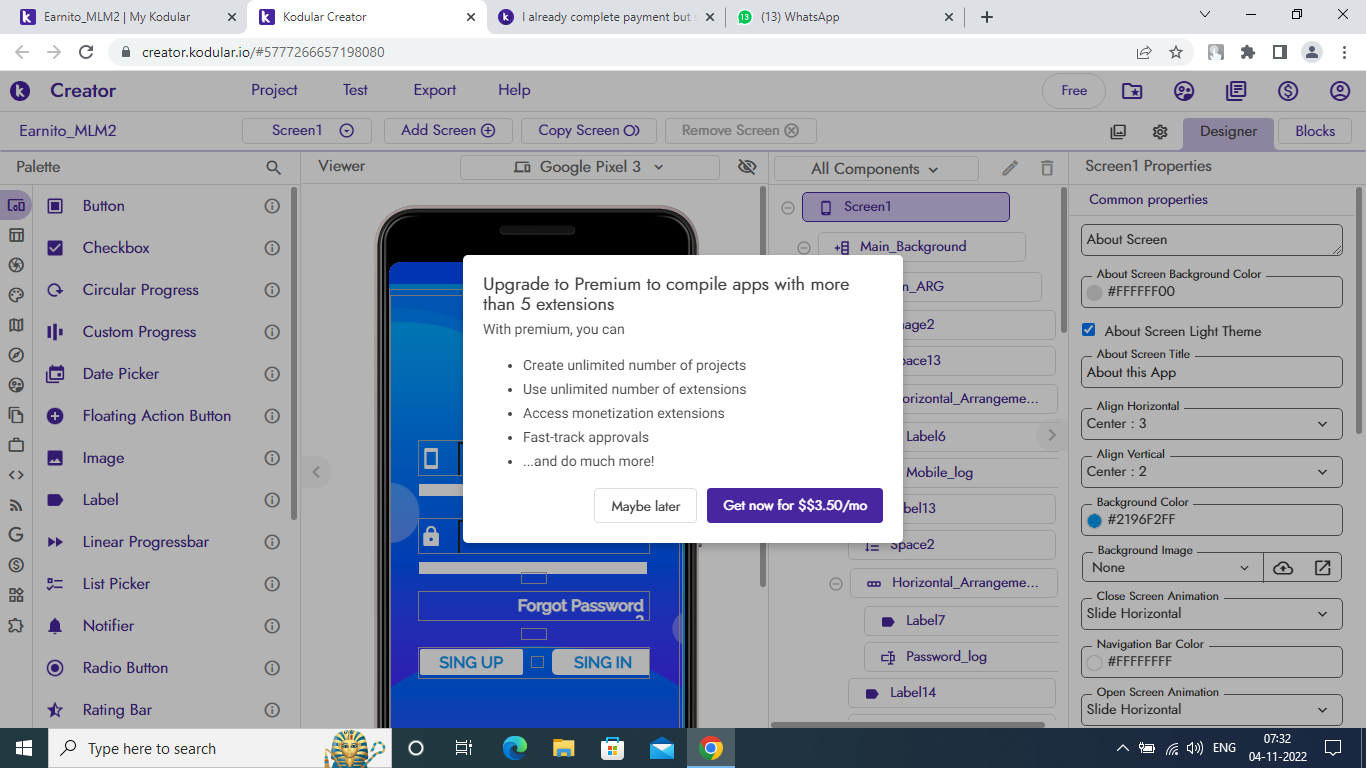Select Label14 in component tree
The width and height of the screenshot is (1366, 768).
[952, 692]
